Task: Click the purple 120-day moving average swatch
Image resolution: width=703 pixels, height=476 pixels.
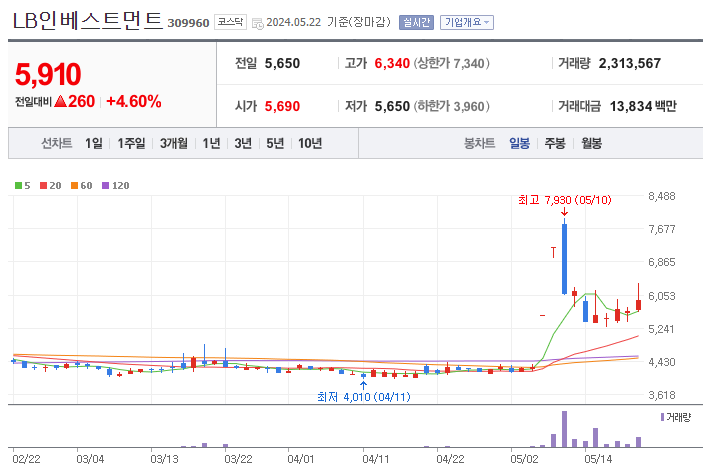Action: pos(106,186)
